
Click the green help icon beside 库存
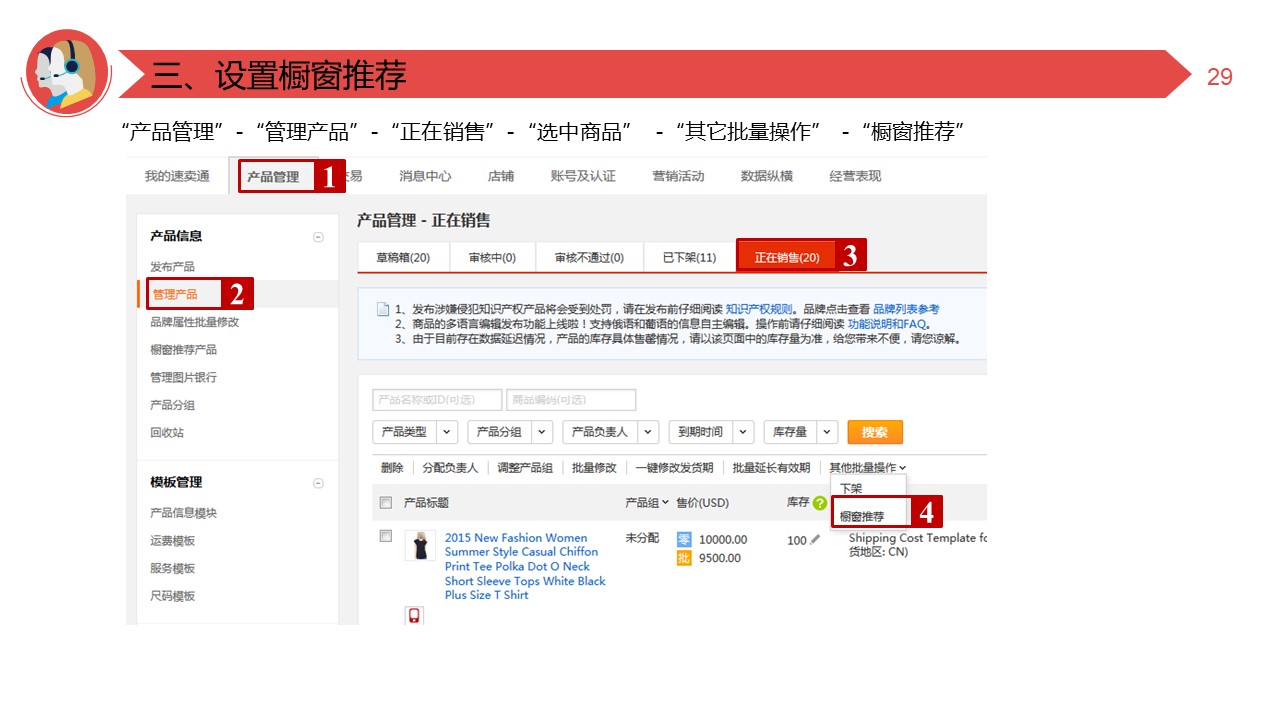click(x=820, y=503)
